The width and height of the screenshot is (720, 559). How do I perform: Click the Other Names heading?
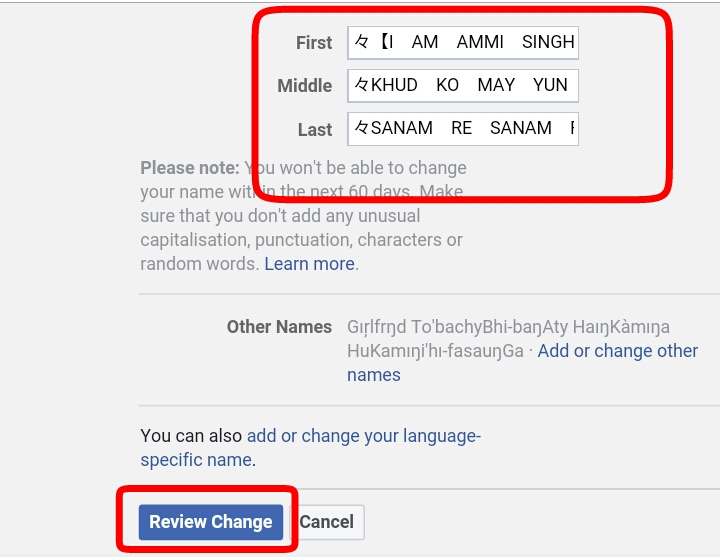279,327
